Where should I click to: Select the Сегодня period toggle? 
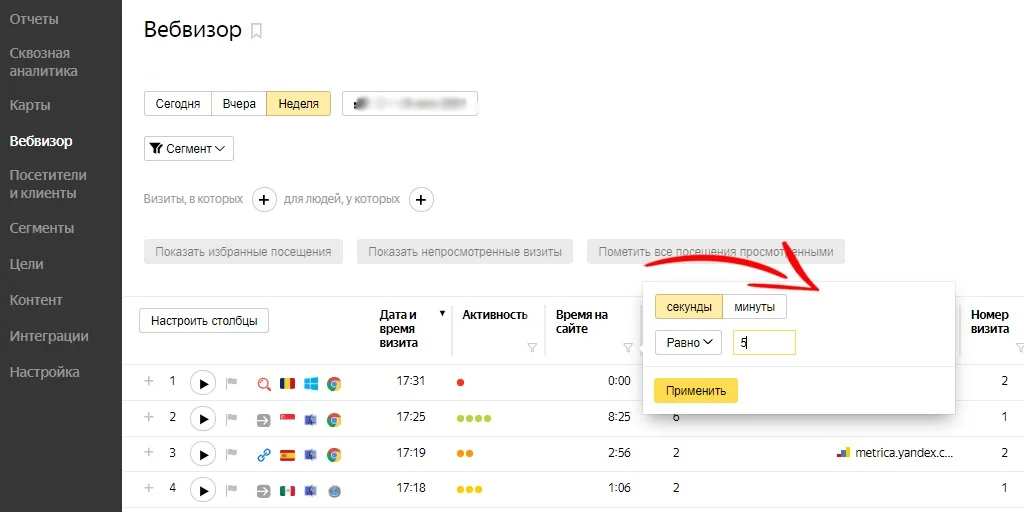point(178,104)
